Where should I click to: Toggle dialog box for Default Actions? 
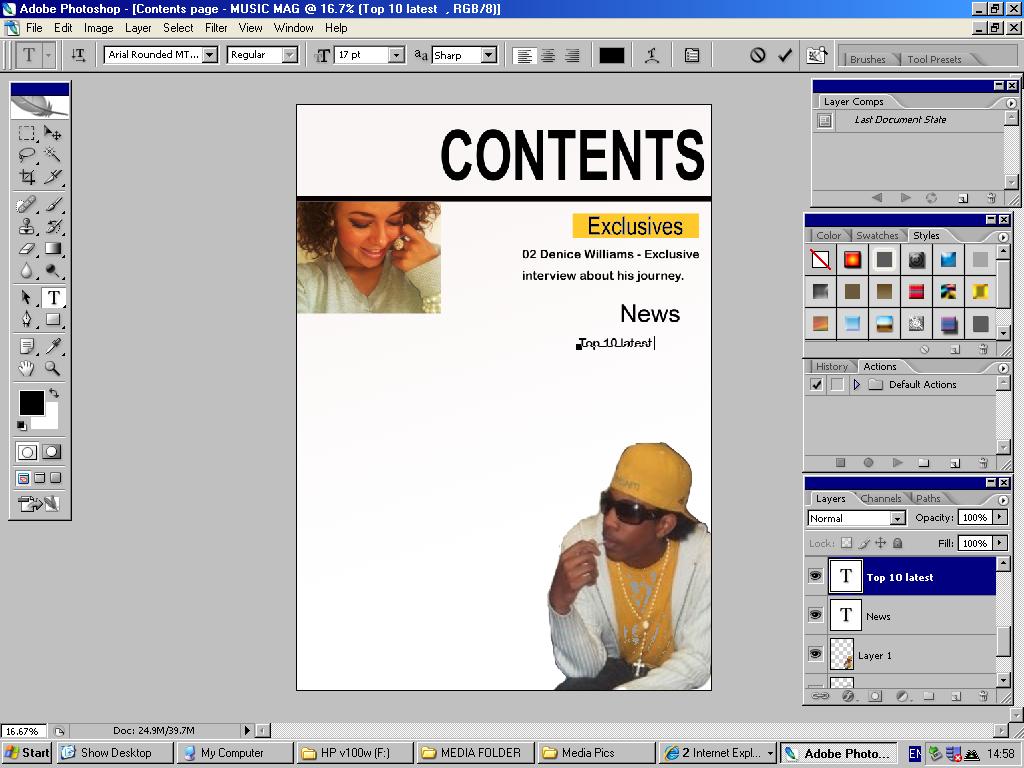[837, 385]
